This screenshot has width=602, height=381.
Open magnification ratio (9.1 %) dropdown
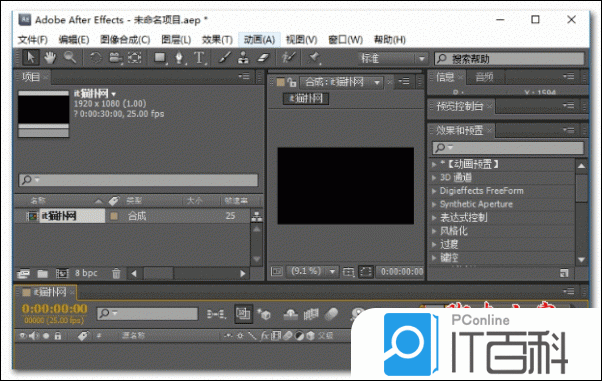point(313,272)
